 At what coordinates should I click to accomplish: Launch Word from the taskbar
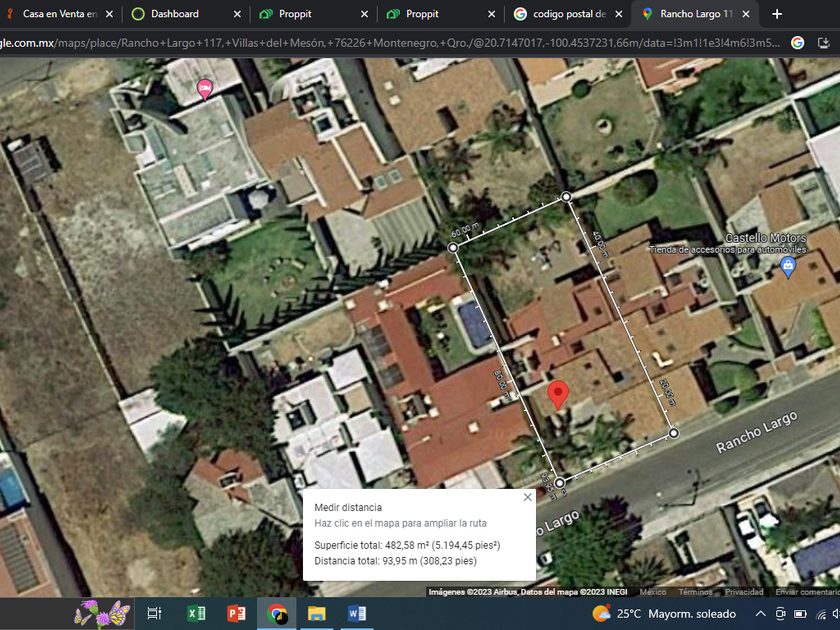[357, 613]
